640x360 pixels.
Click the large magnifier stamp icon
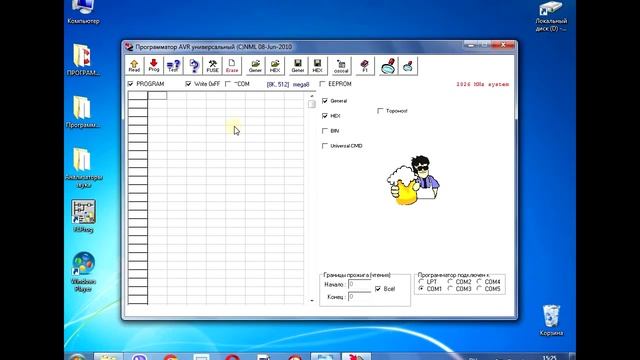coord(388,66)
